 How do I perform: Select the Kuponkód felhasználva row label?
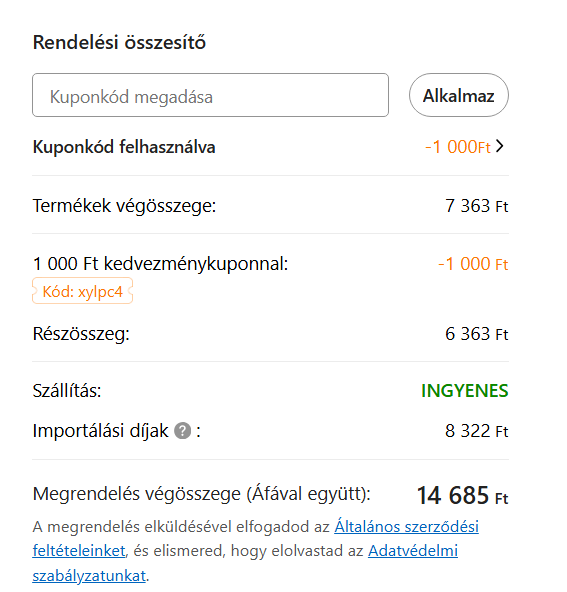tap(124, 147)
